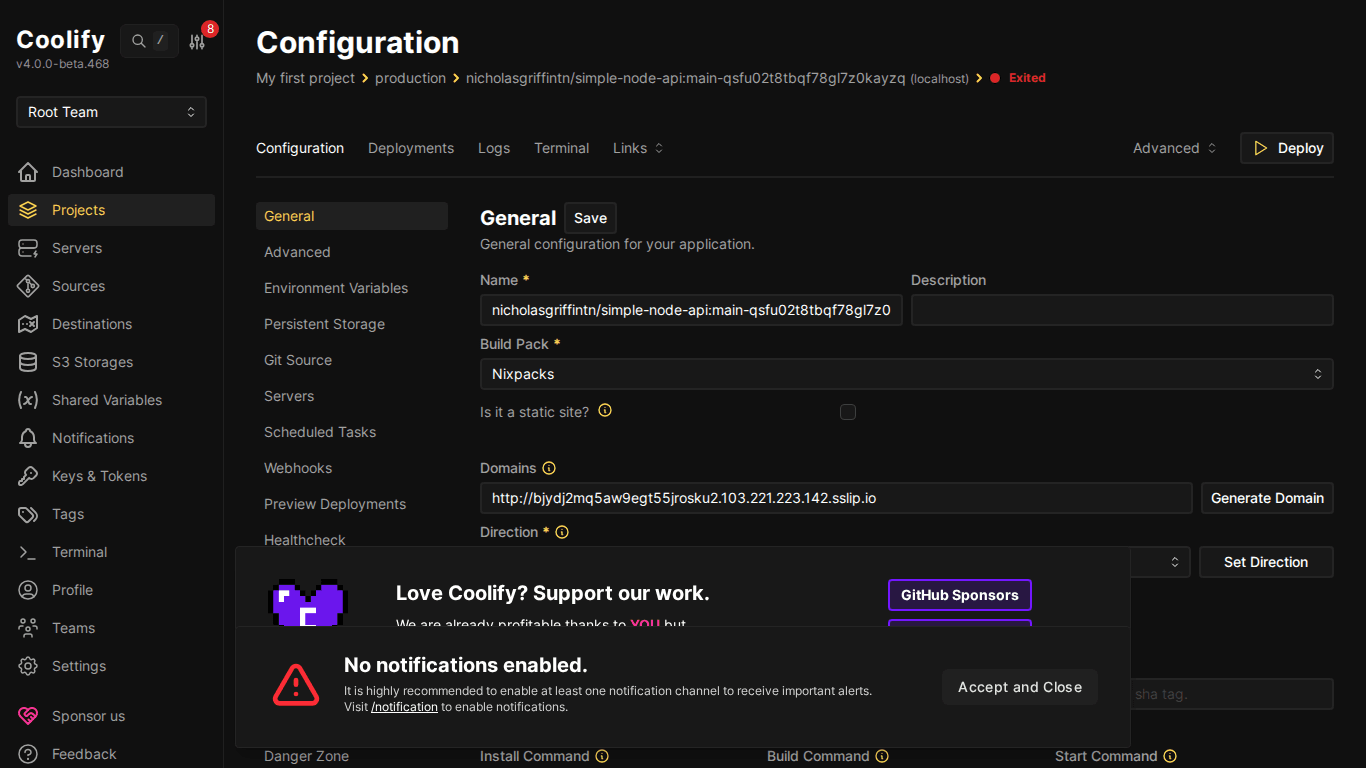Open Sources in the sidebar
1366x768 pixels.
(80, 286)
